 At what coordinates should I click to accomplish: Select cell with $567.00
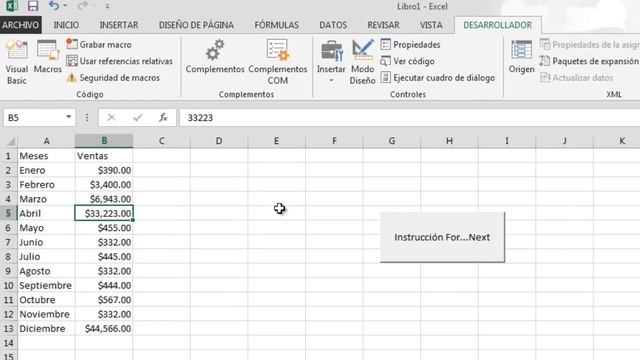tap(104, 300)
